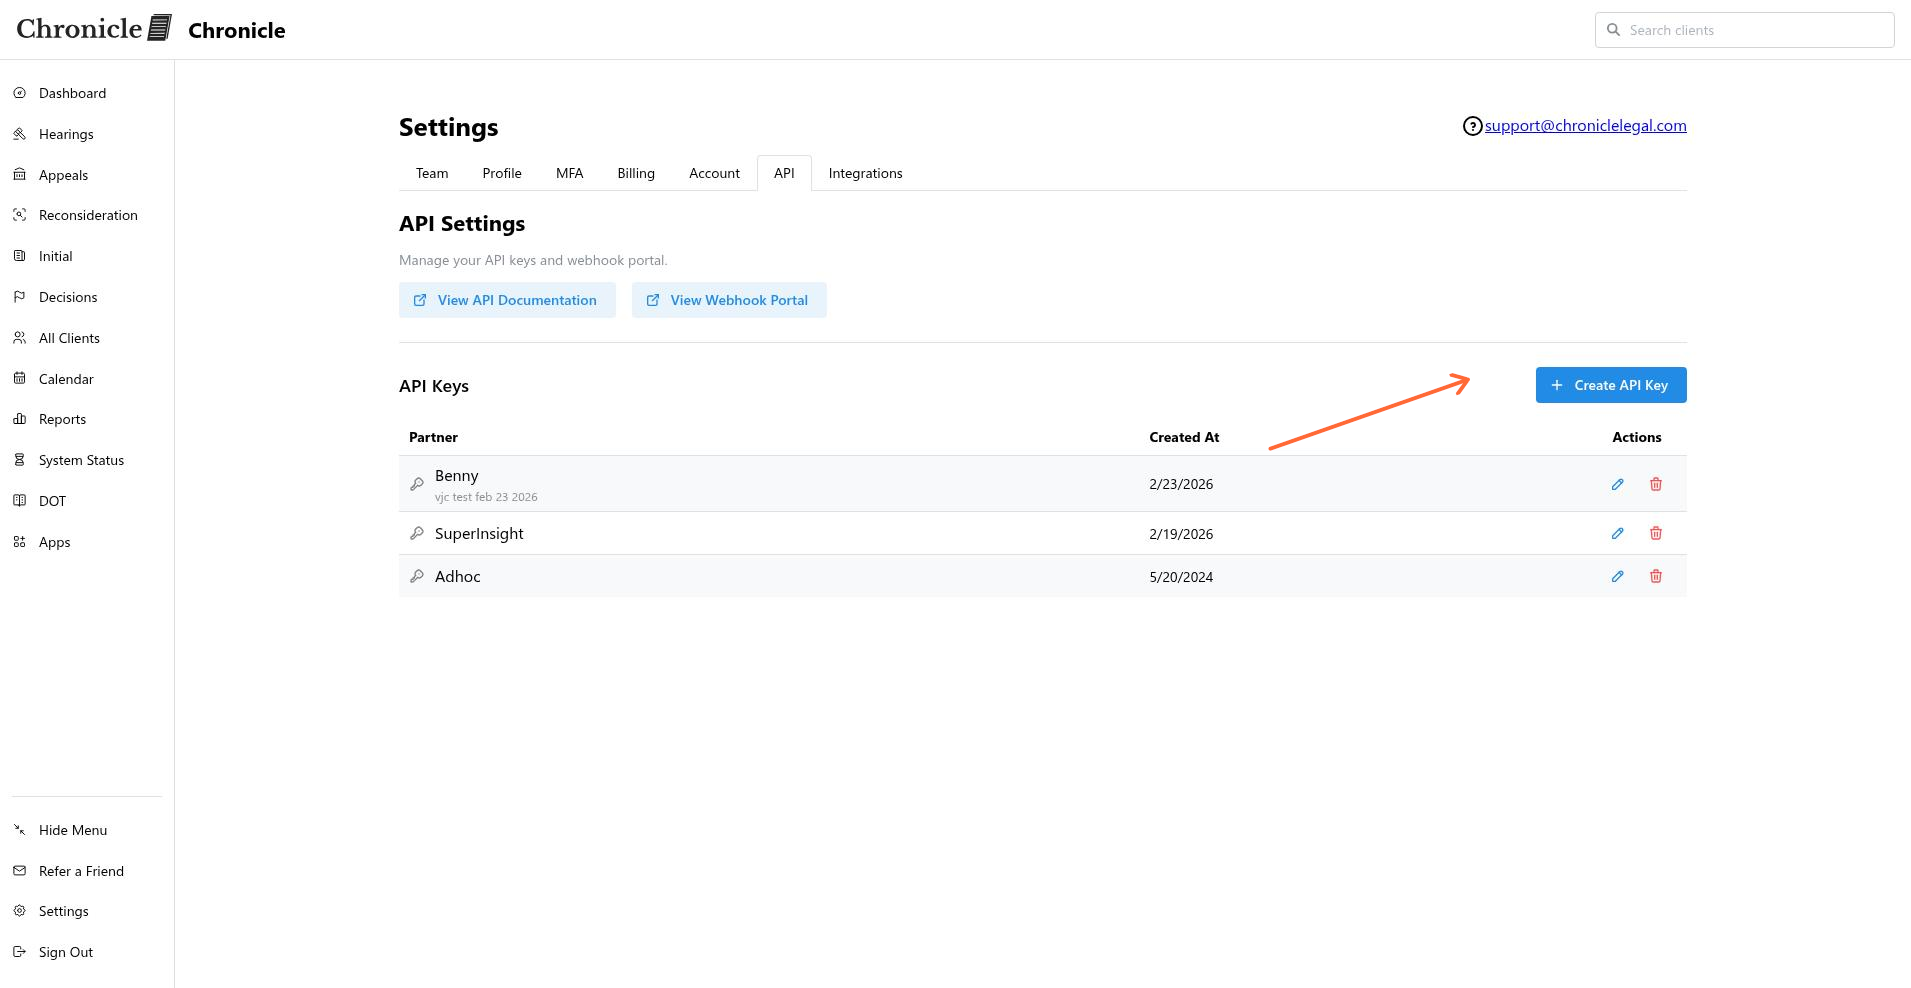
Task: Click the Reconsideration sidebar icon
Action: click(x=19, y=215)
